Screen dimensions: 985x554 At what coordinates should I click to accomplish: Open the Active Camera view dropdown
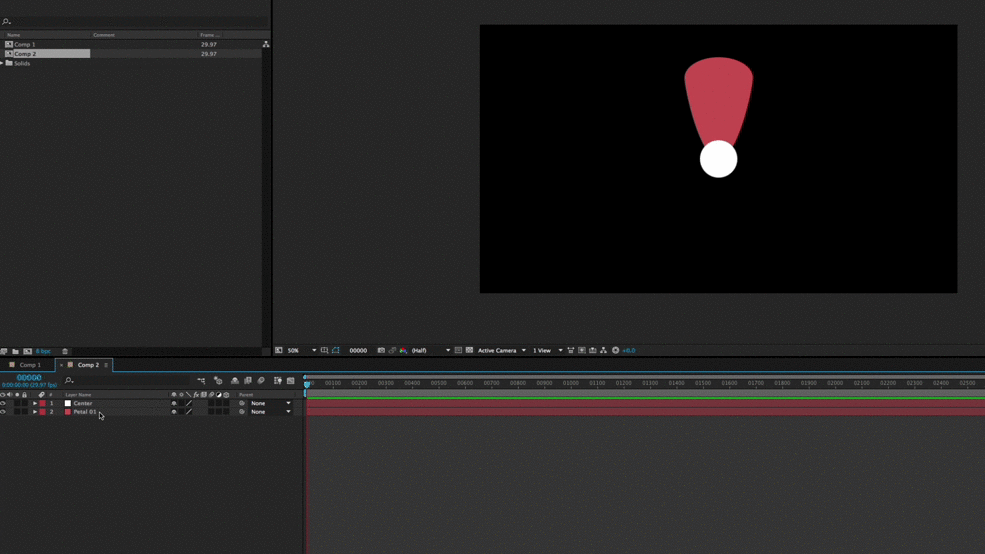[x=501, y=350]
